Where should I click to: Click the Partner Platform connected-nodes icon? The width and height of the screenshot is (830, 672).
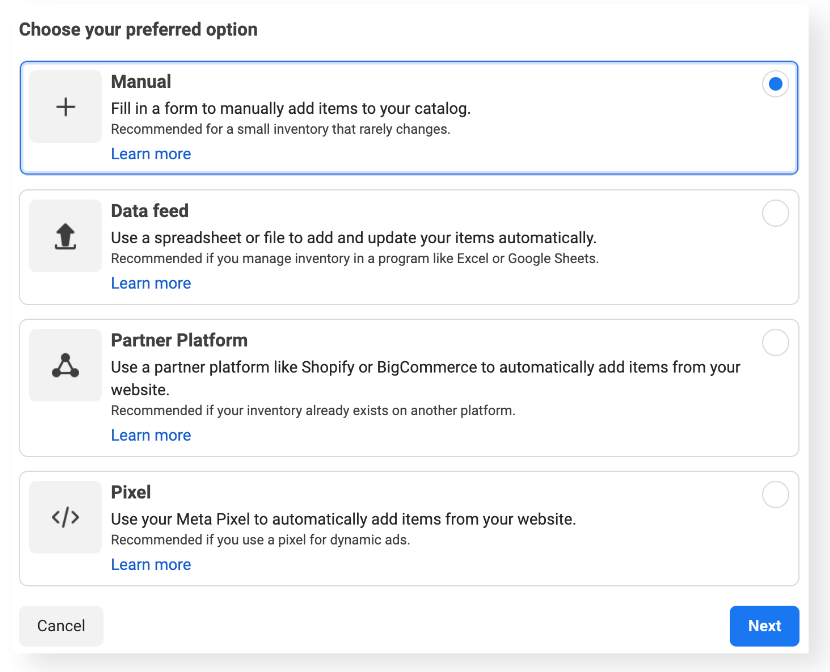click(x=66, y=366)
